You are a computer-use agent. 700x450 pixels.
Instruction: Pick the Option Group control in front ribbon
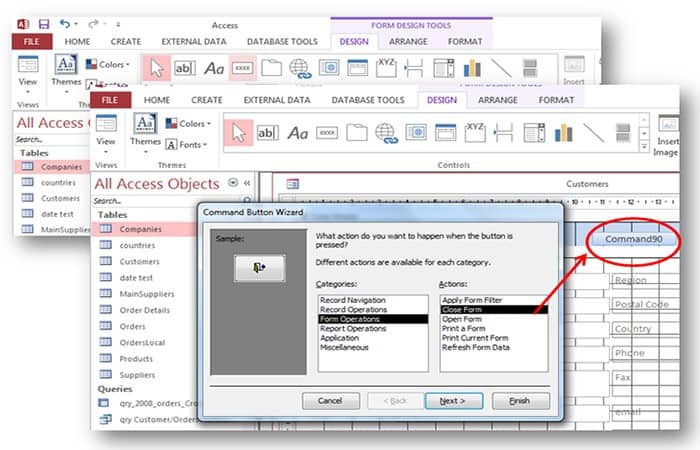pos(475,132)
